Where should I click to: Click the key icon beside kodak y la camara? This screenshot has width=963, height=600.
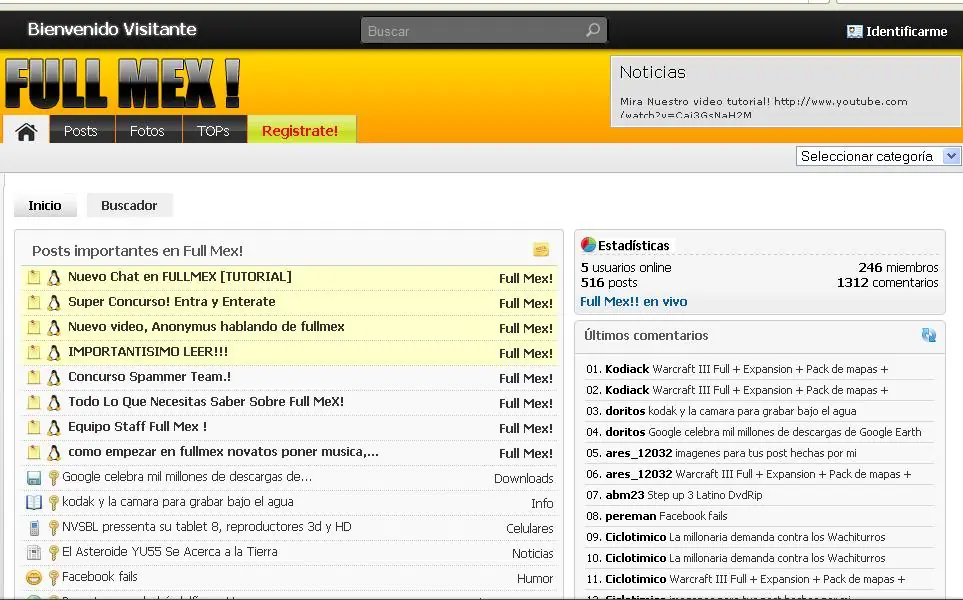53,502
